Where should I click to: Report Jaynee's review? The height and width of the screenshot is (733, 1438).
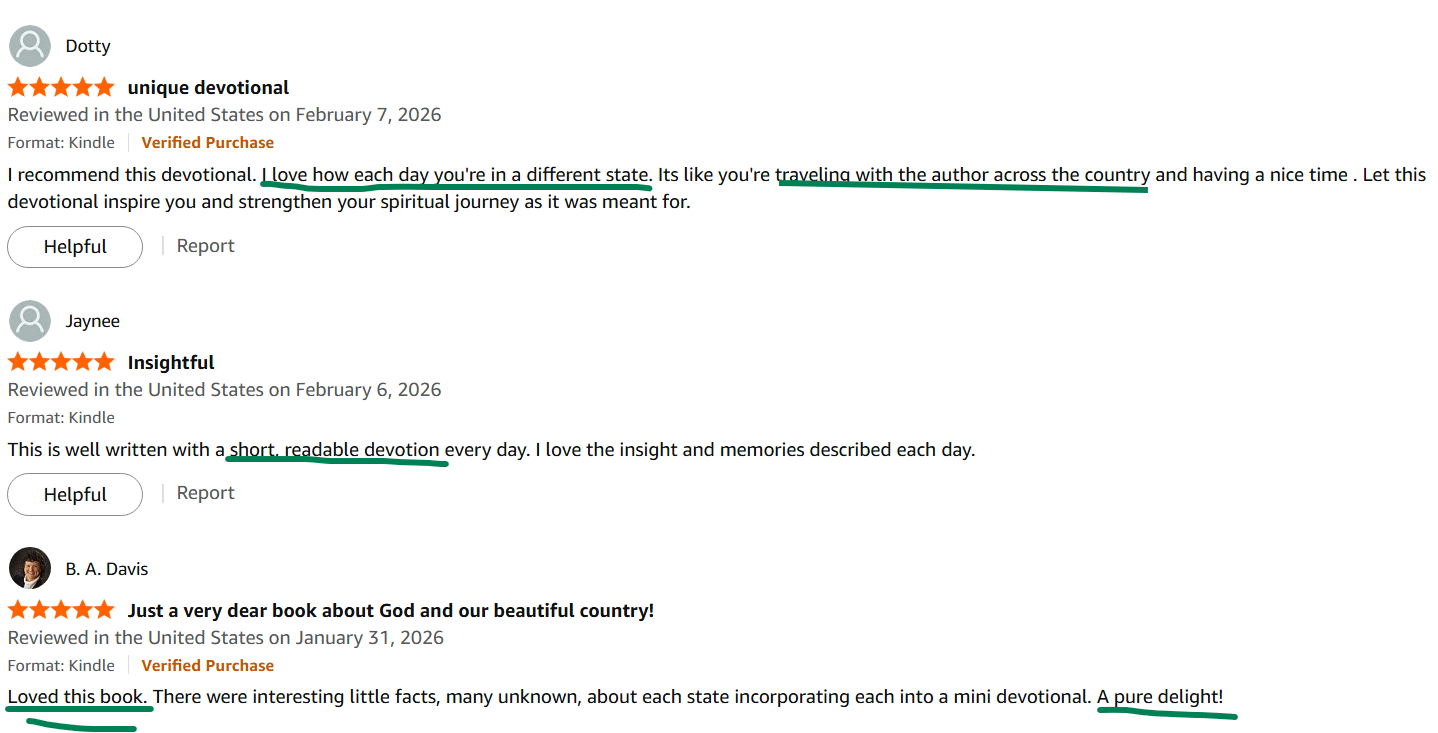[x=205, y=493]
